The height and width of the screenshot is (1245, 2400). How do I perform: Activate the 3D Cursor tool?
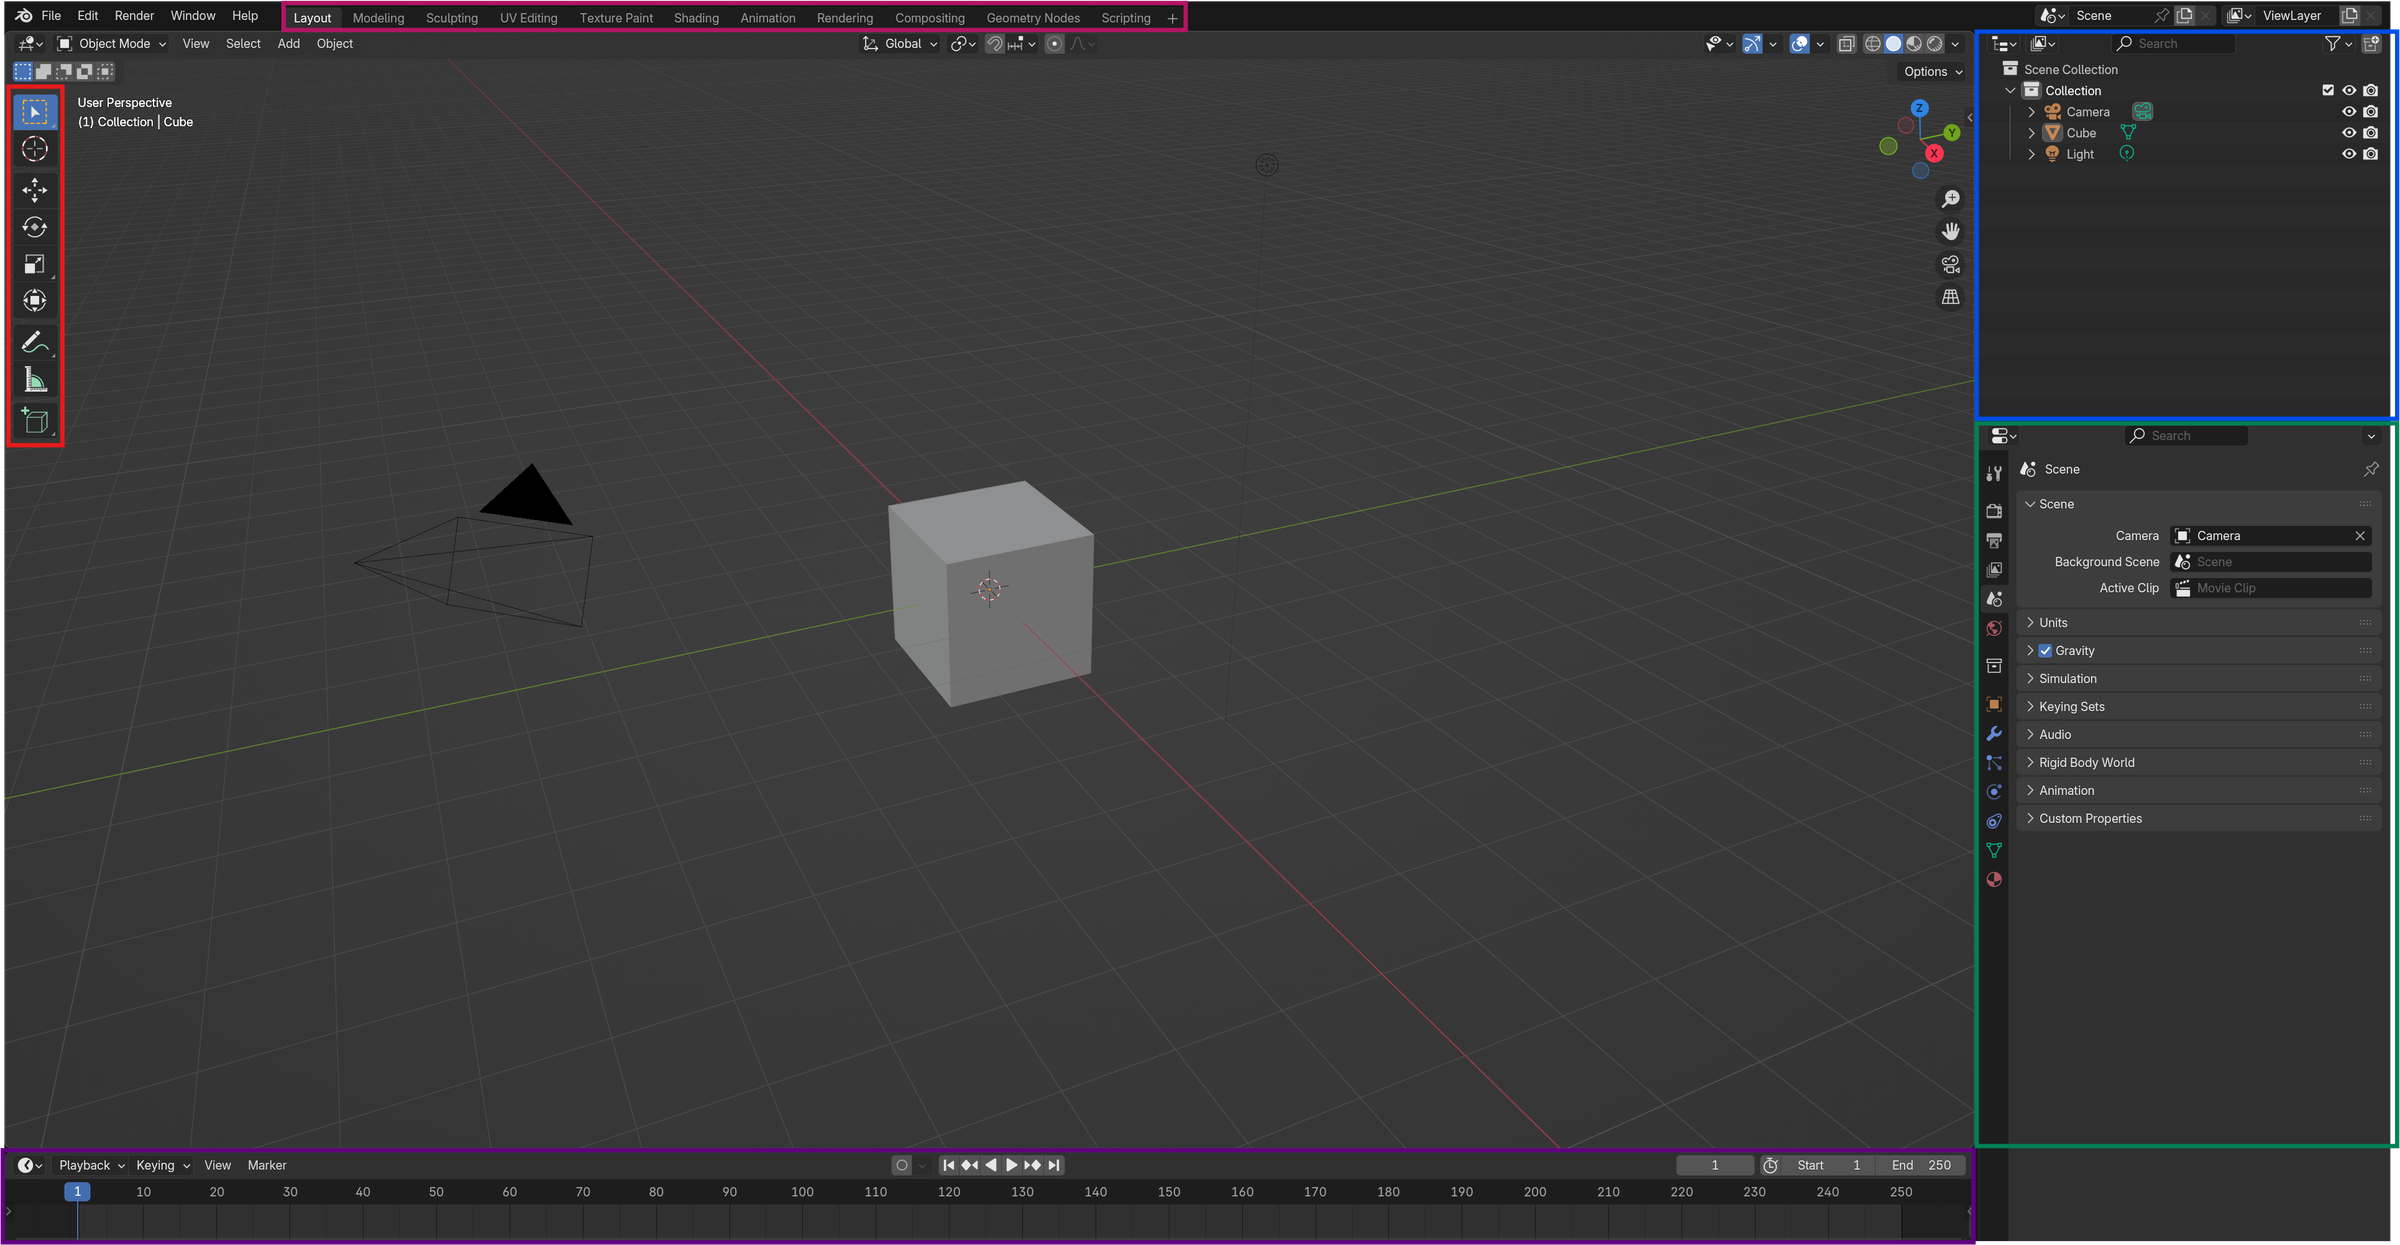pos(35,149)
